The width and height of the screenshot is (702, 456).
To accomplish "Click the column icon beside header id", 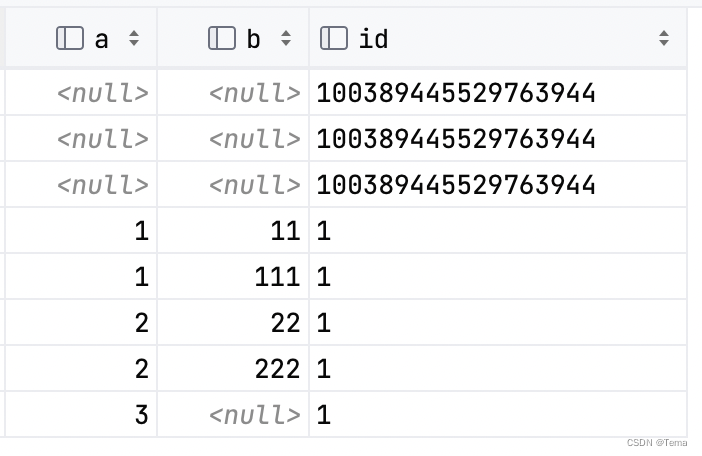I will (x=334, y=38).
